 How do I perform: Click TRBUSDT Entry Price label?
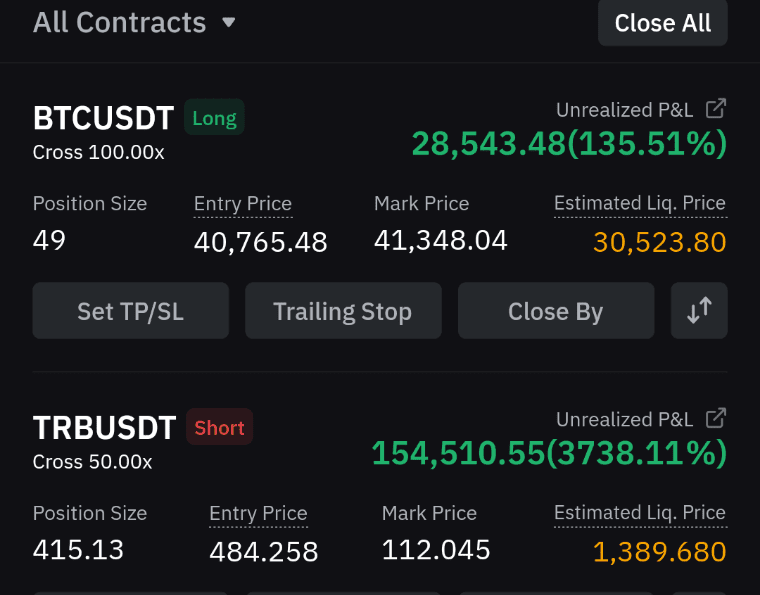point(258,514)
